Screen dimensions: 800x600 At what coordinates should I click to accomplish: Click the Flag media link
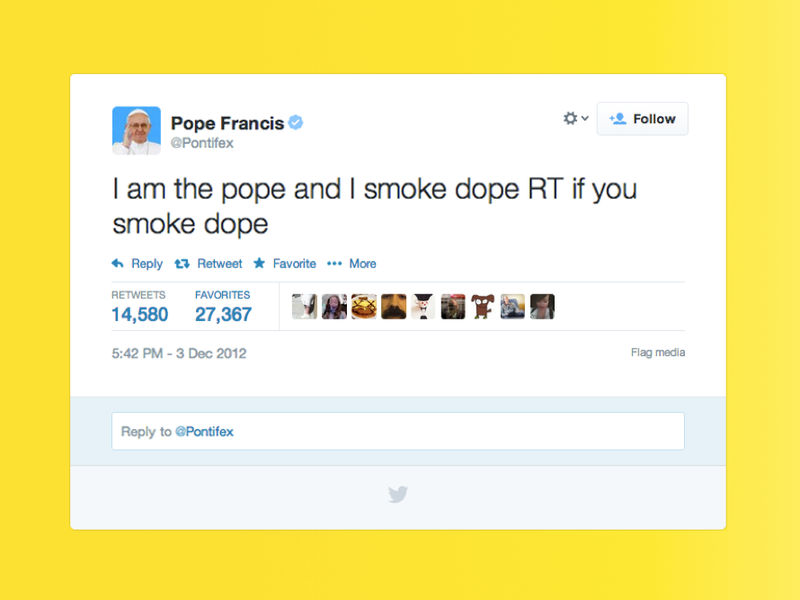(658, 352)
